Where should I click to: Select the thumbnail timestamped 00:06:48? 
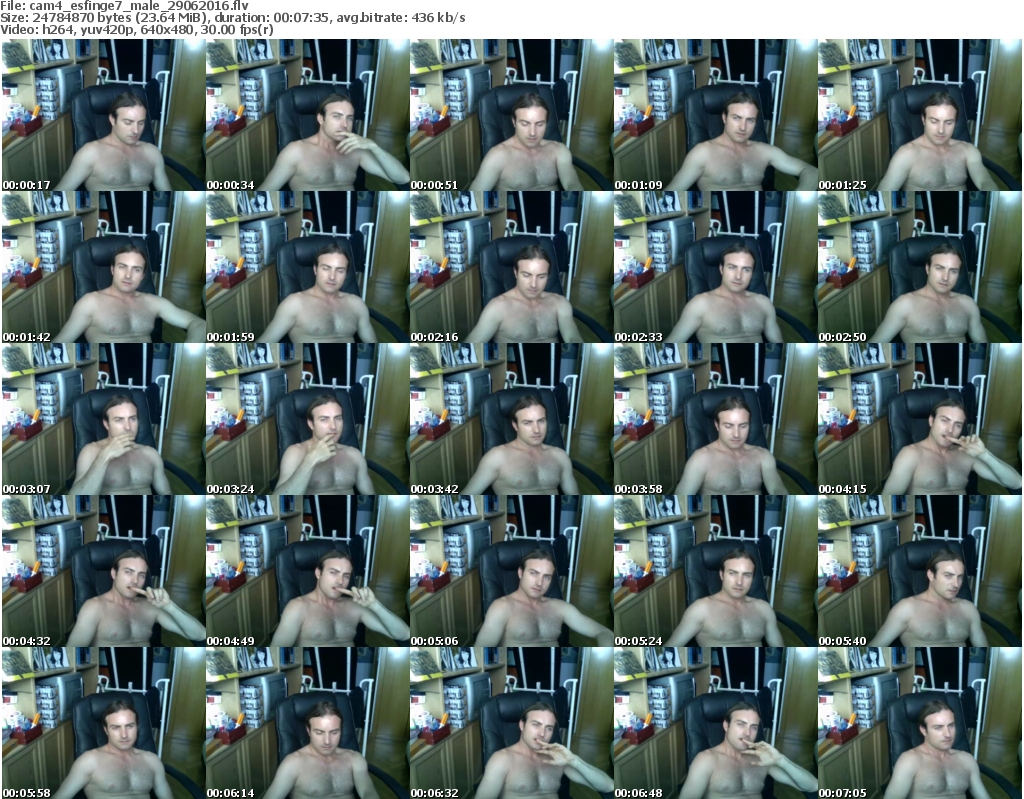(x=716, y=723)
